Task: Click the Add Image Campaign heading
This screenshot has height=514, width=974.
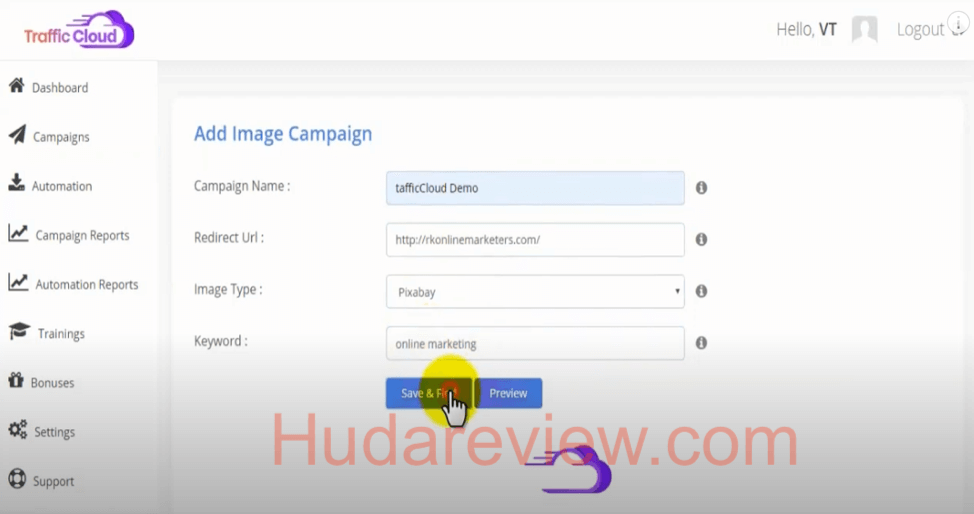Action: pos(283,134)
